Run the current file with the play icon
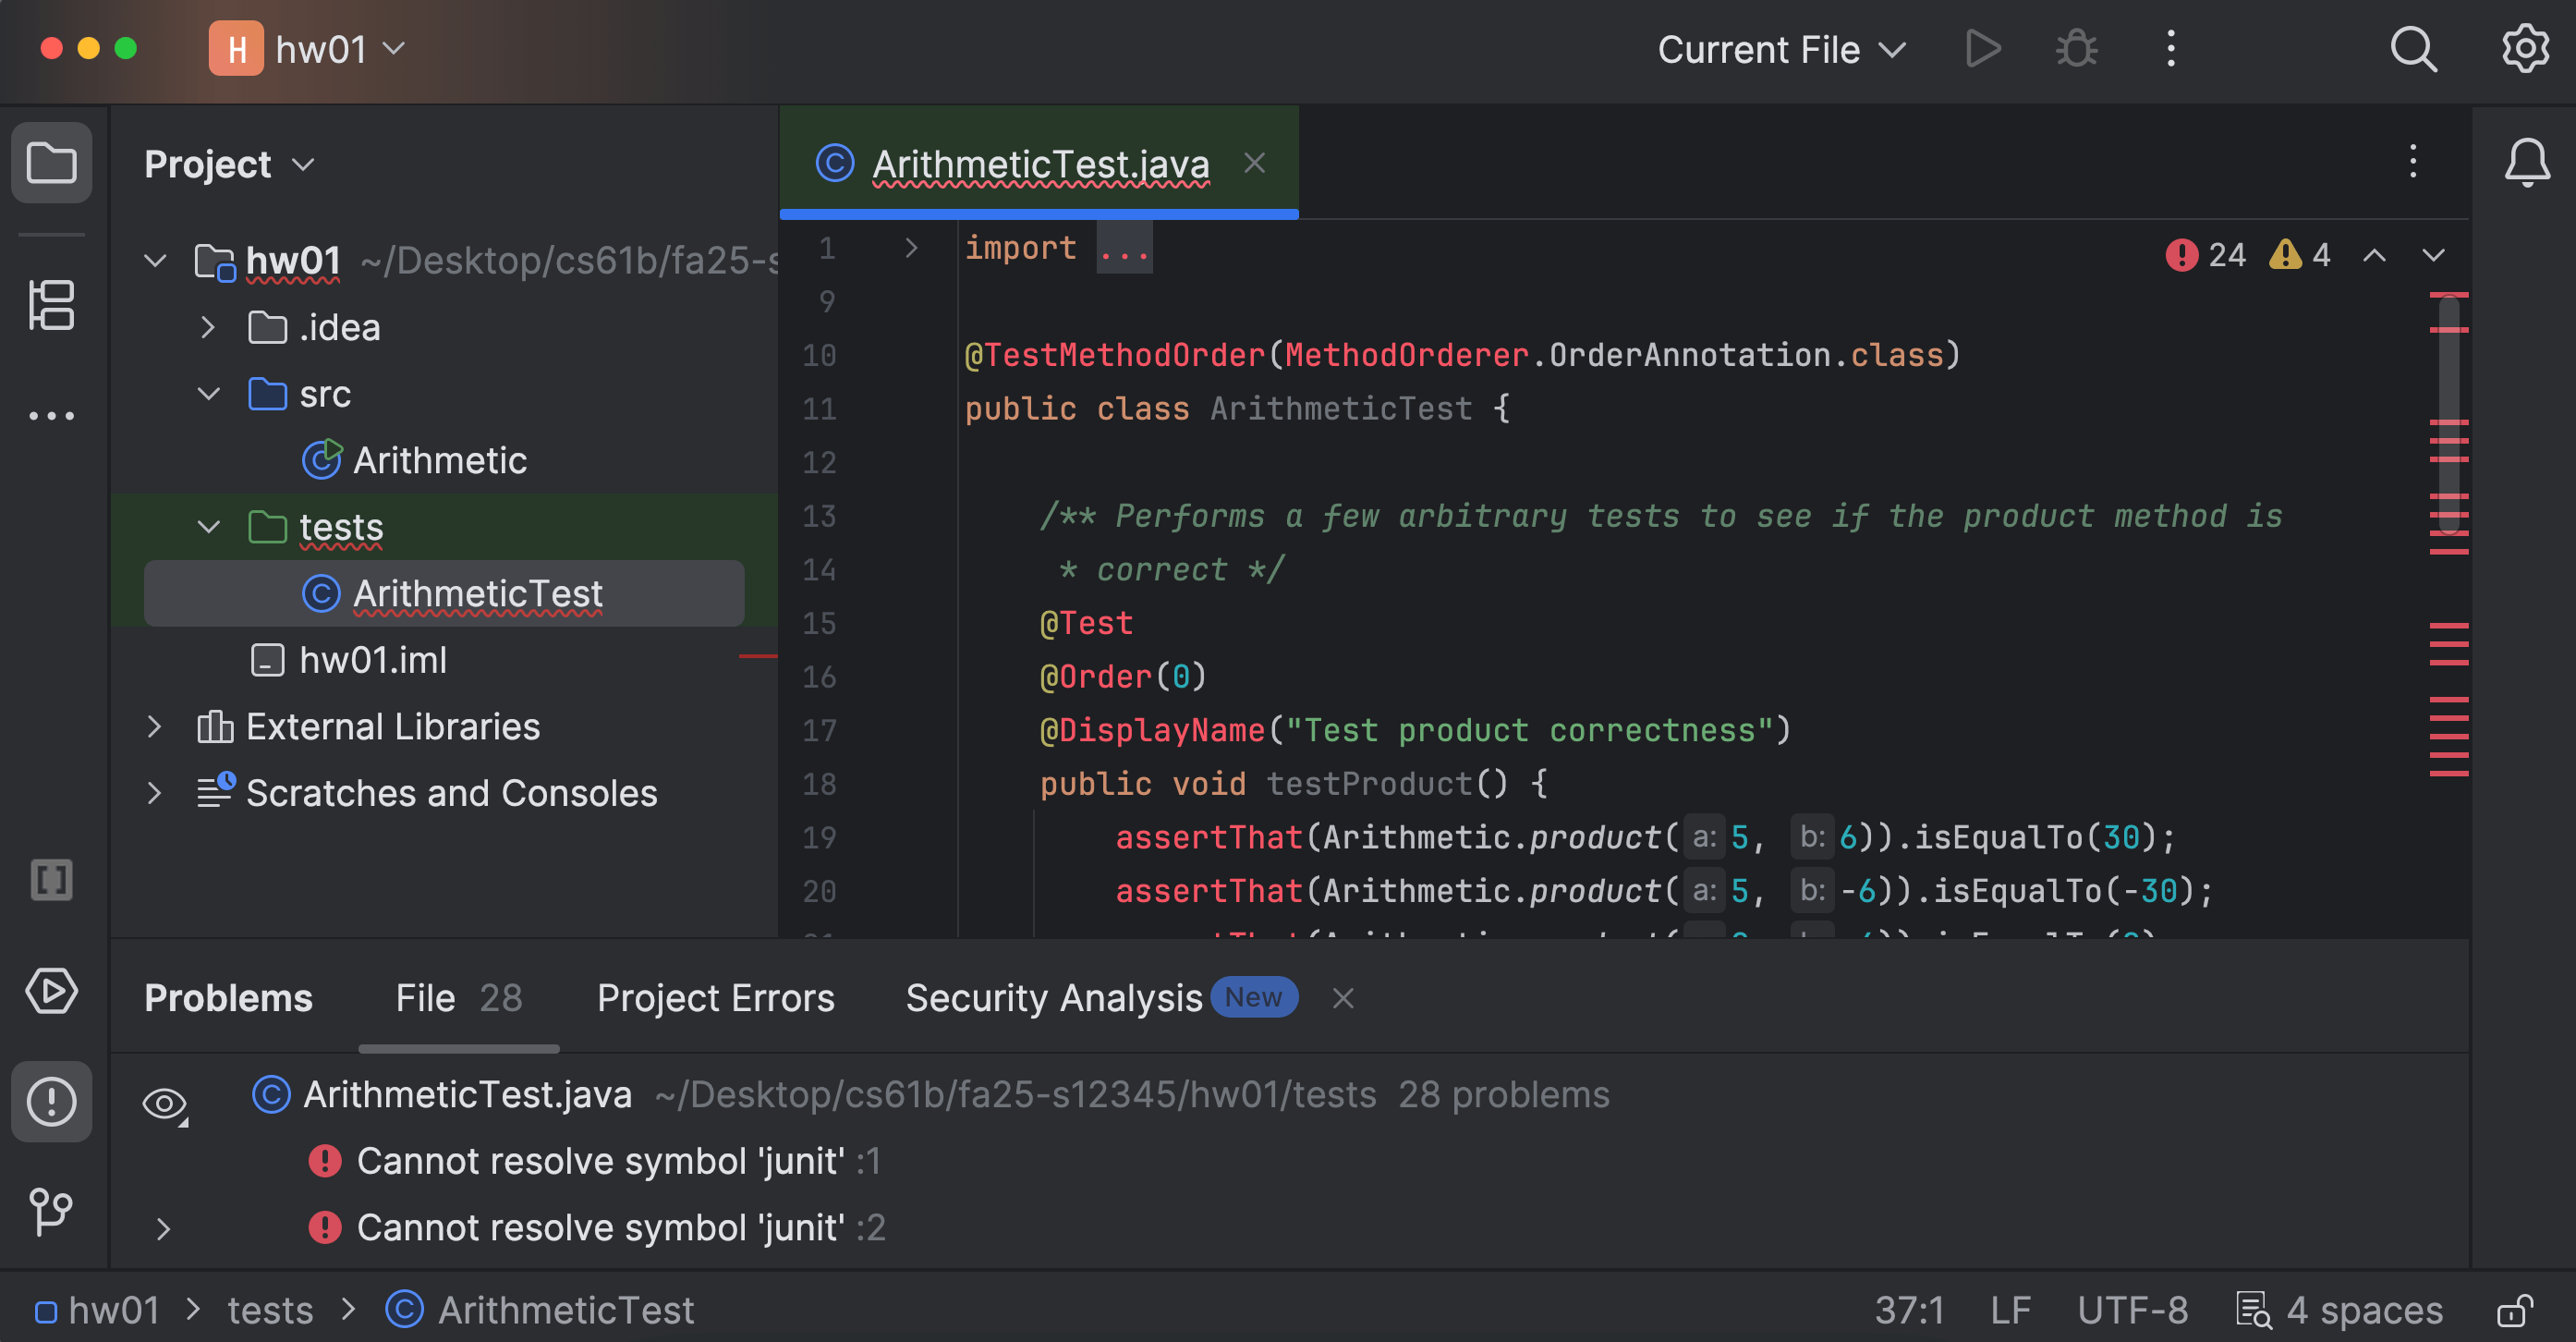The image size is (2576, 1342). (x=1981, y=48)
